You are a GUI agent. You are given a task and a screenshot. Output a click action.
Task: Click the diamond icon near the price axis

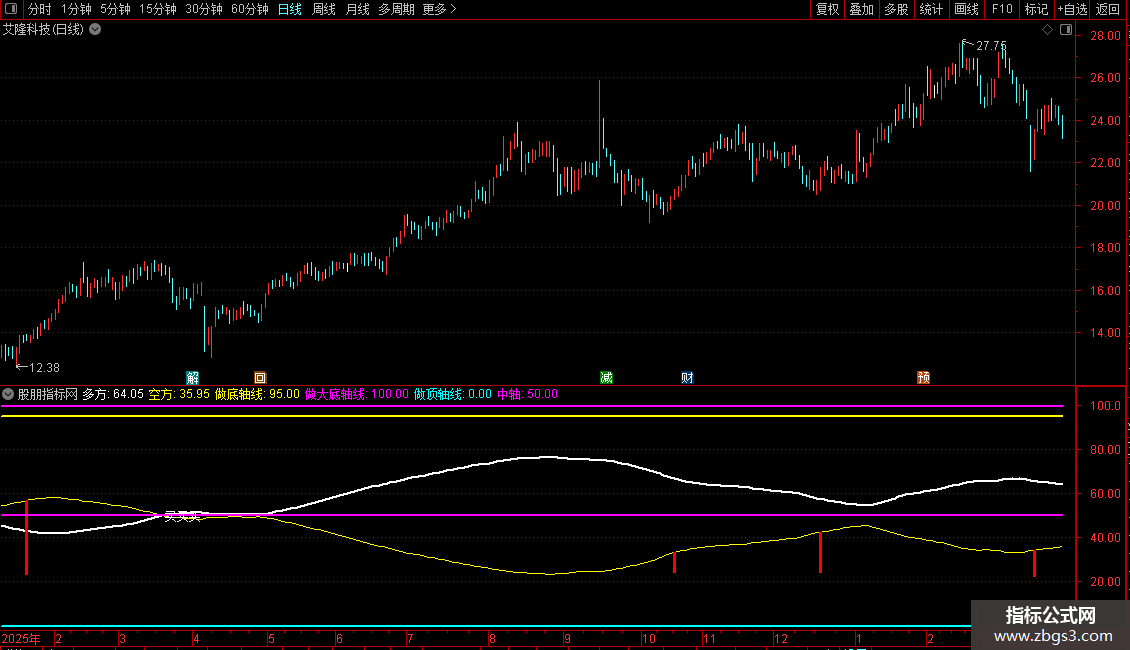[x=1047, y=30]
